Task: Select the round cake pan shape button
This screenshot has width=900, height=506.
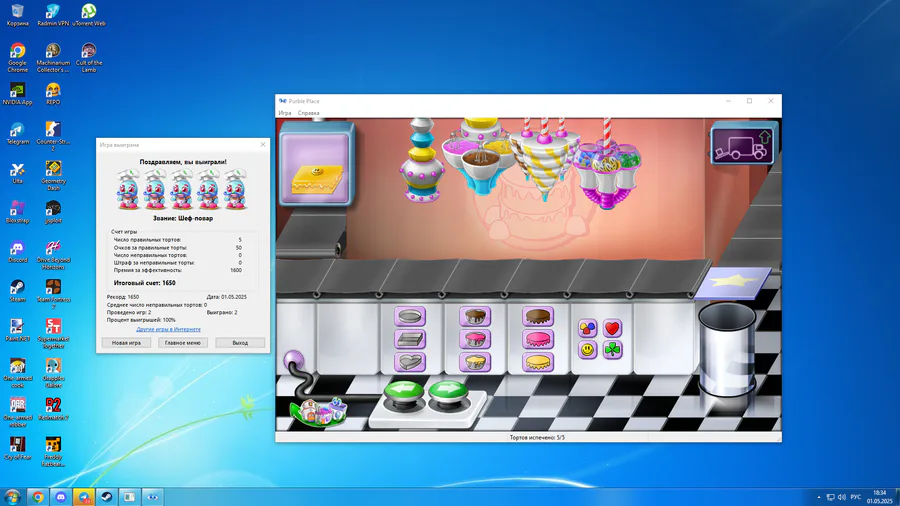Action: coord(410,316)
